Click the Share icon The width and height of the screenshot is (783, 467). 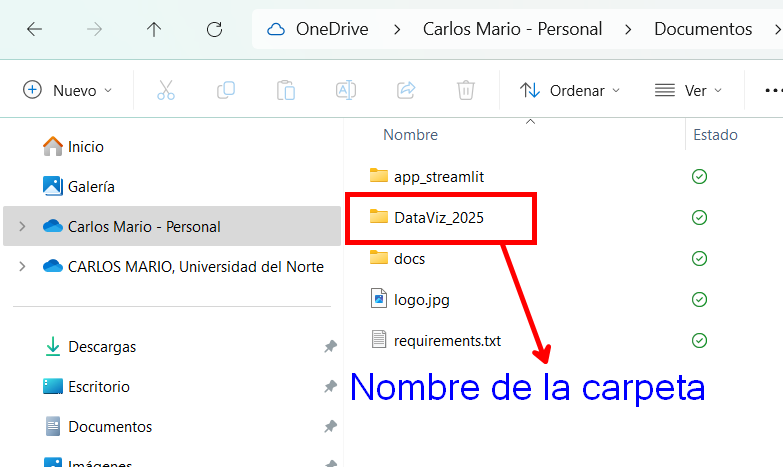coord(406,90)
